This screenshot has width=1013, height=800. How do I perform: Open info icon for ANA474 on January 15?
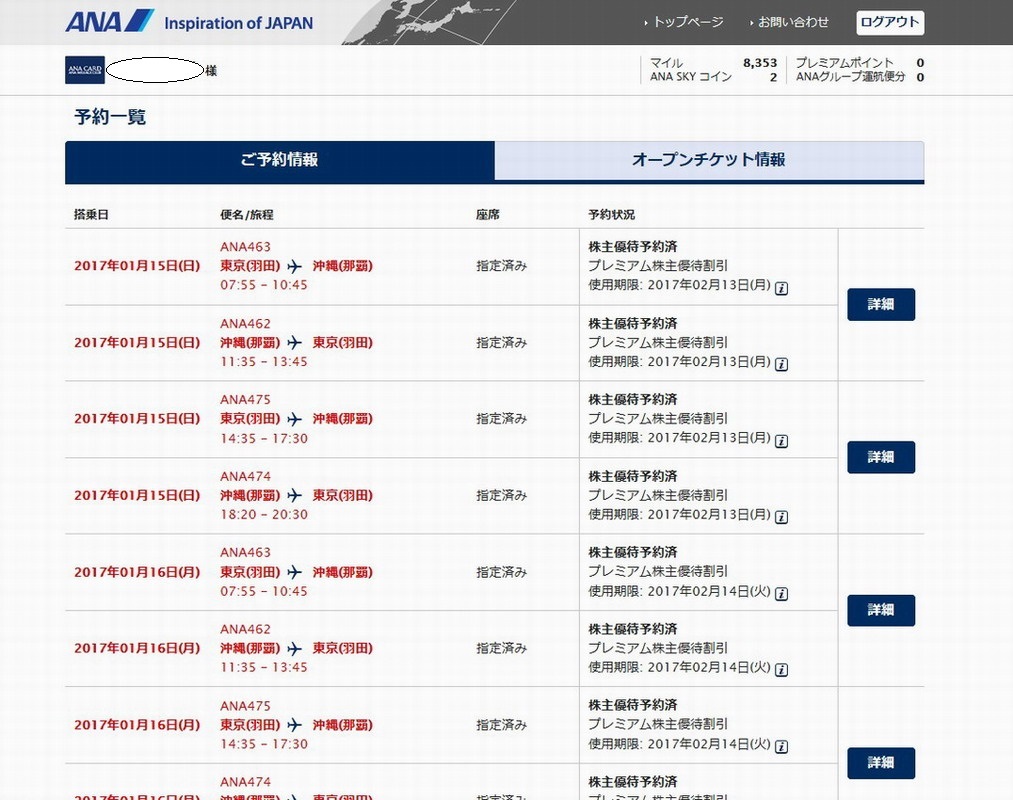tap(781, 517)
